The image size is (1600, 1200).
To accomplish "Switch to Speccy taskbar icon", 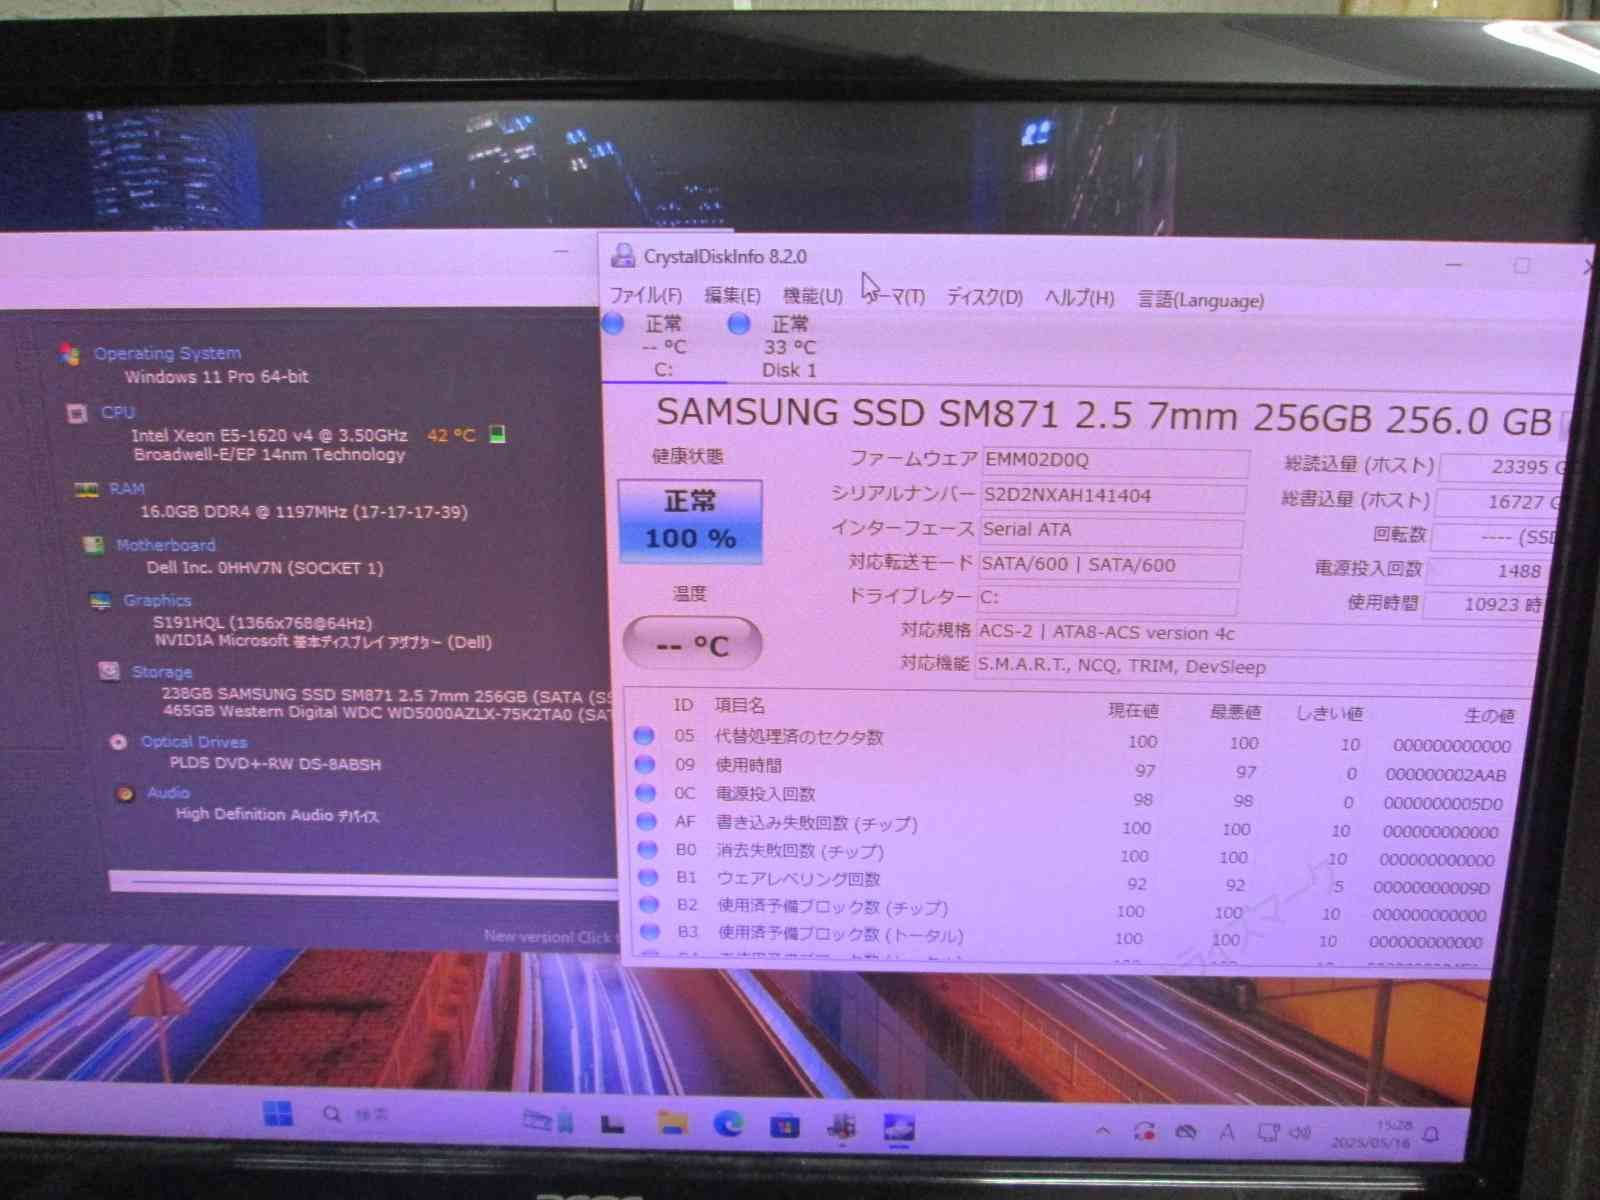I will [x=841, y=1127].
